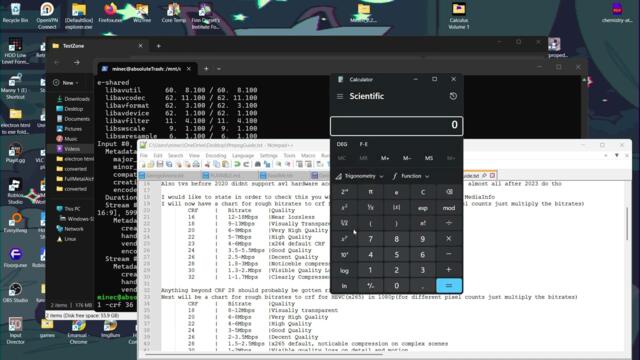Click the Print icon in Notepad++ toolbar

pyautogui.click(x=196, y=164)
